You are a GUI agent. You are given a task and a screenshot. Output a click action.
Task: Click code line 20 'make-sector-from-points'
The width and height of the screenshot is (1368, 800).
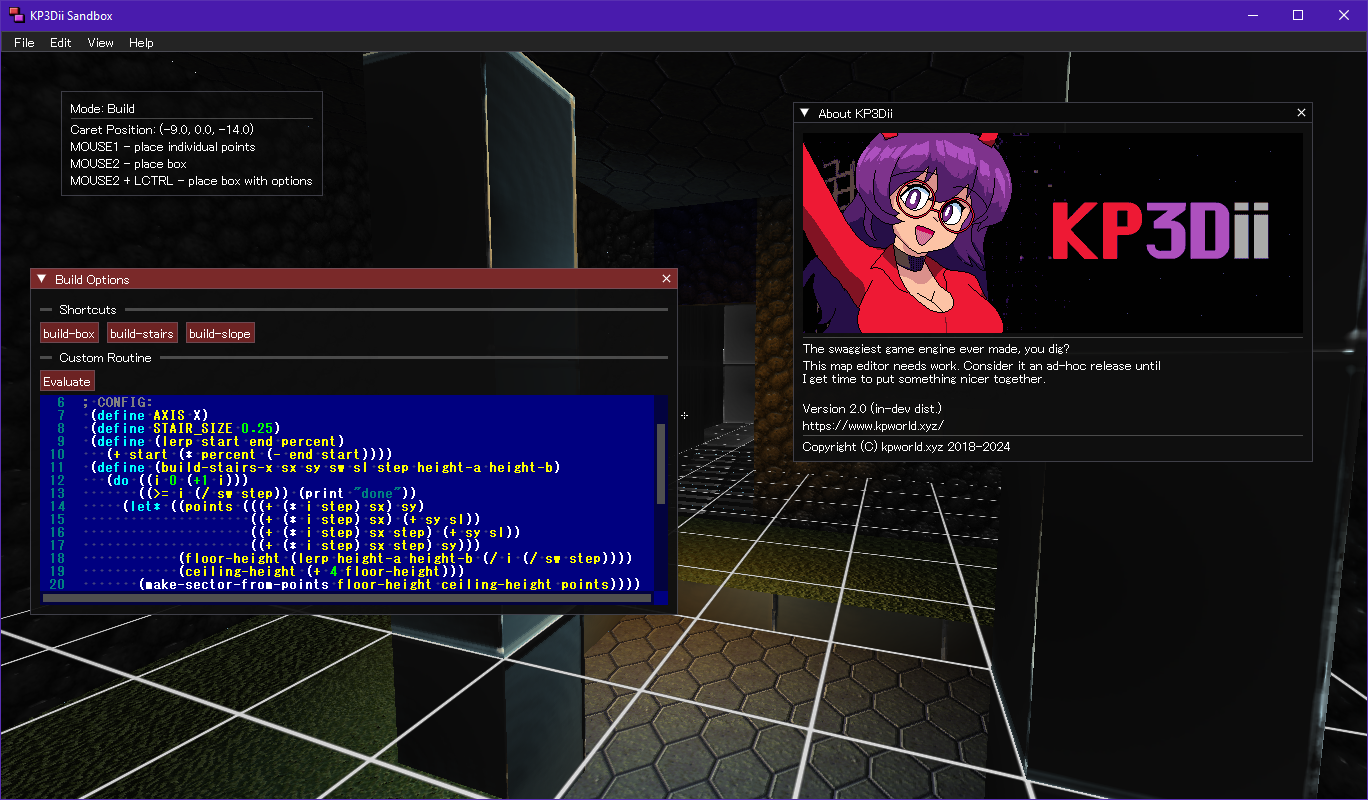[x=390, y=584]
